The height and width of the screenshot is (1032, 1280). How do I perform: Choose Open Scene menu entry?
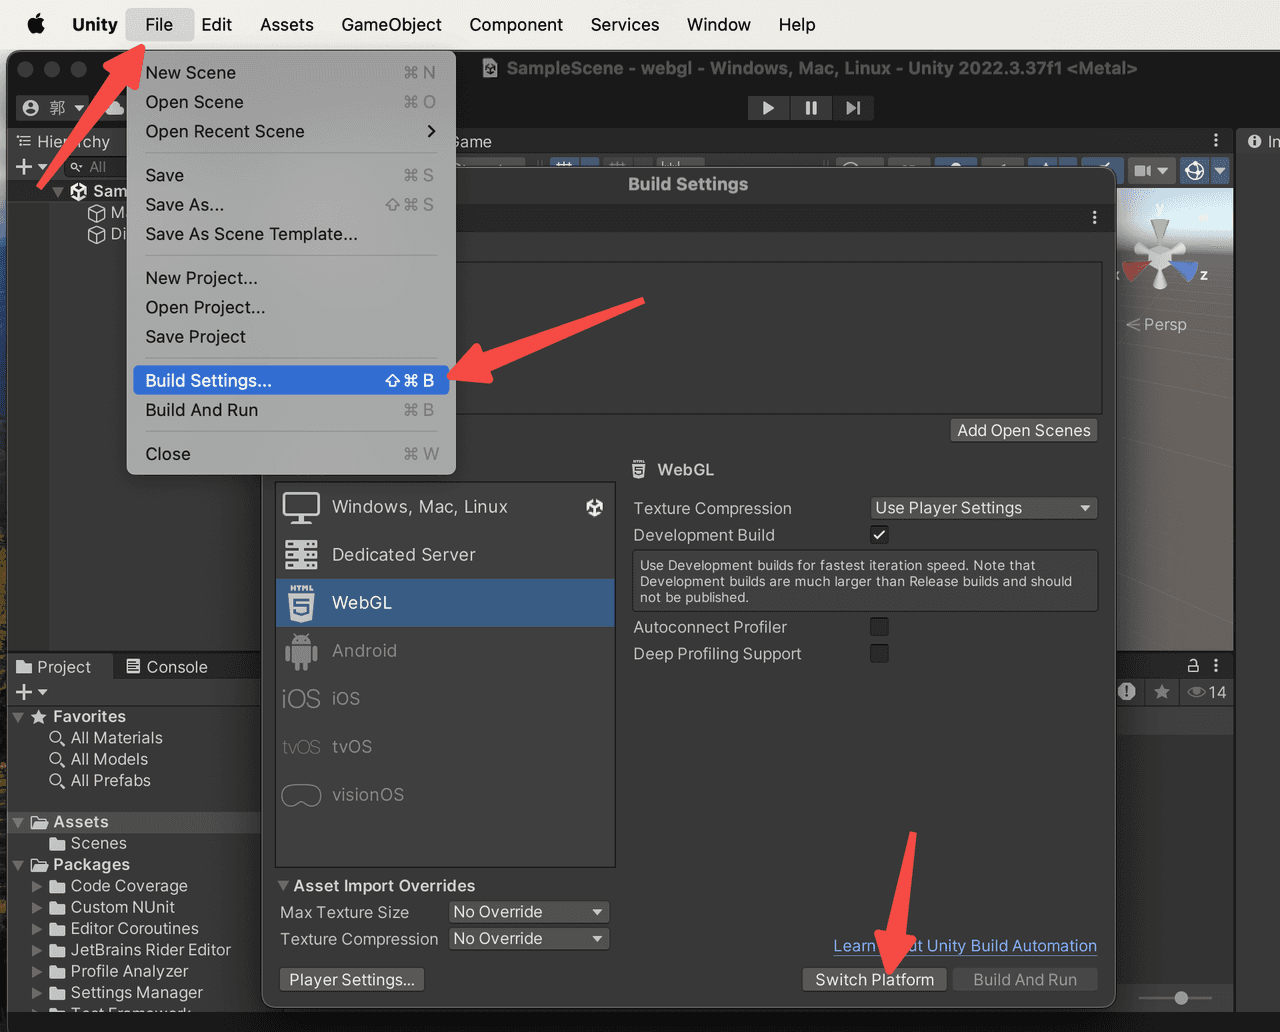point(290,102)
